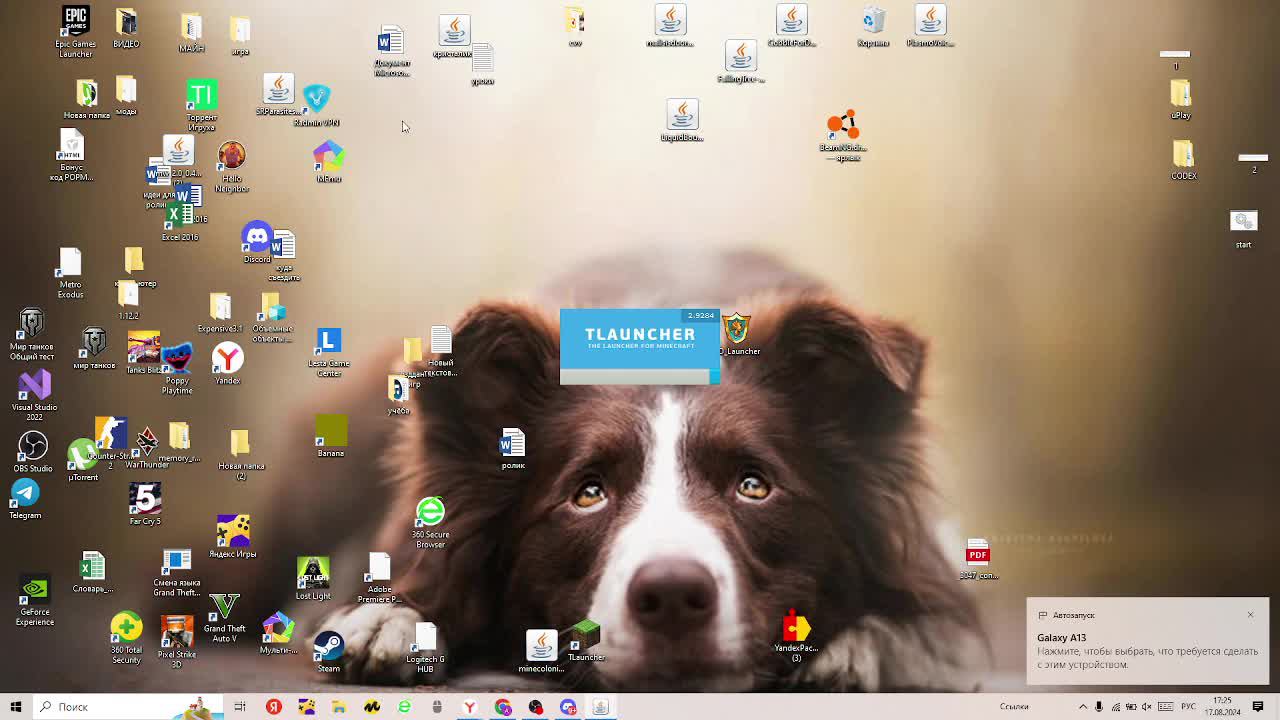
Task: Open the ролик Word document
Action: tap(512, 448)
